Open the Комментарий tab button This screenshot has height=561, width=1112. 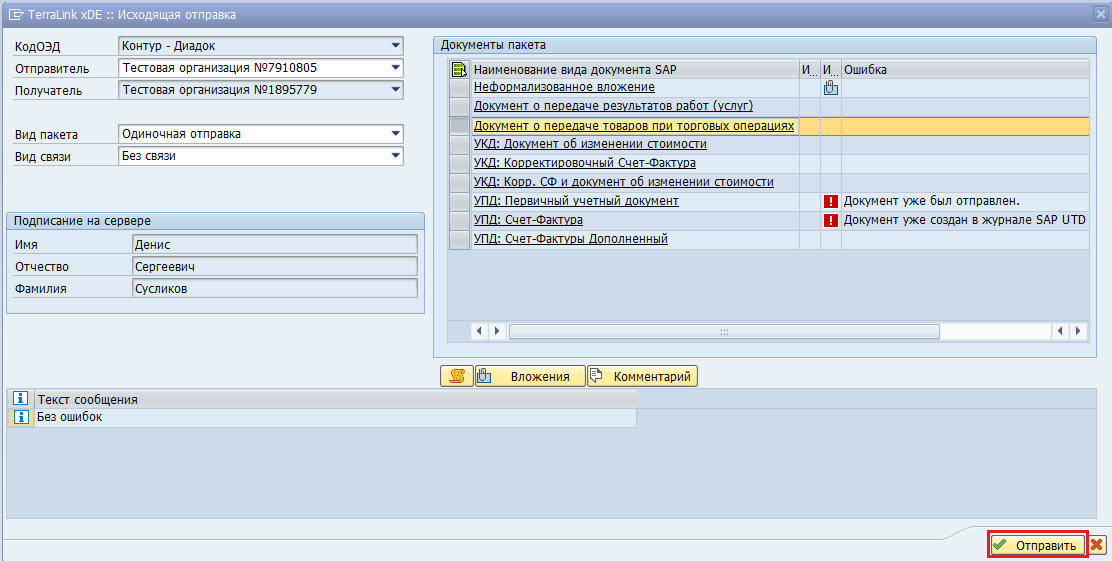click(642, 376)
